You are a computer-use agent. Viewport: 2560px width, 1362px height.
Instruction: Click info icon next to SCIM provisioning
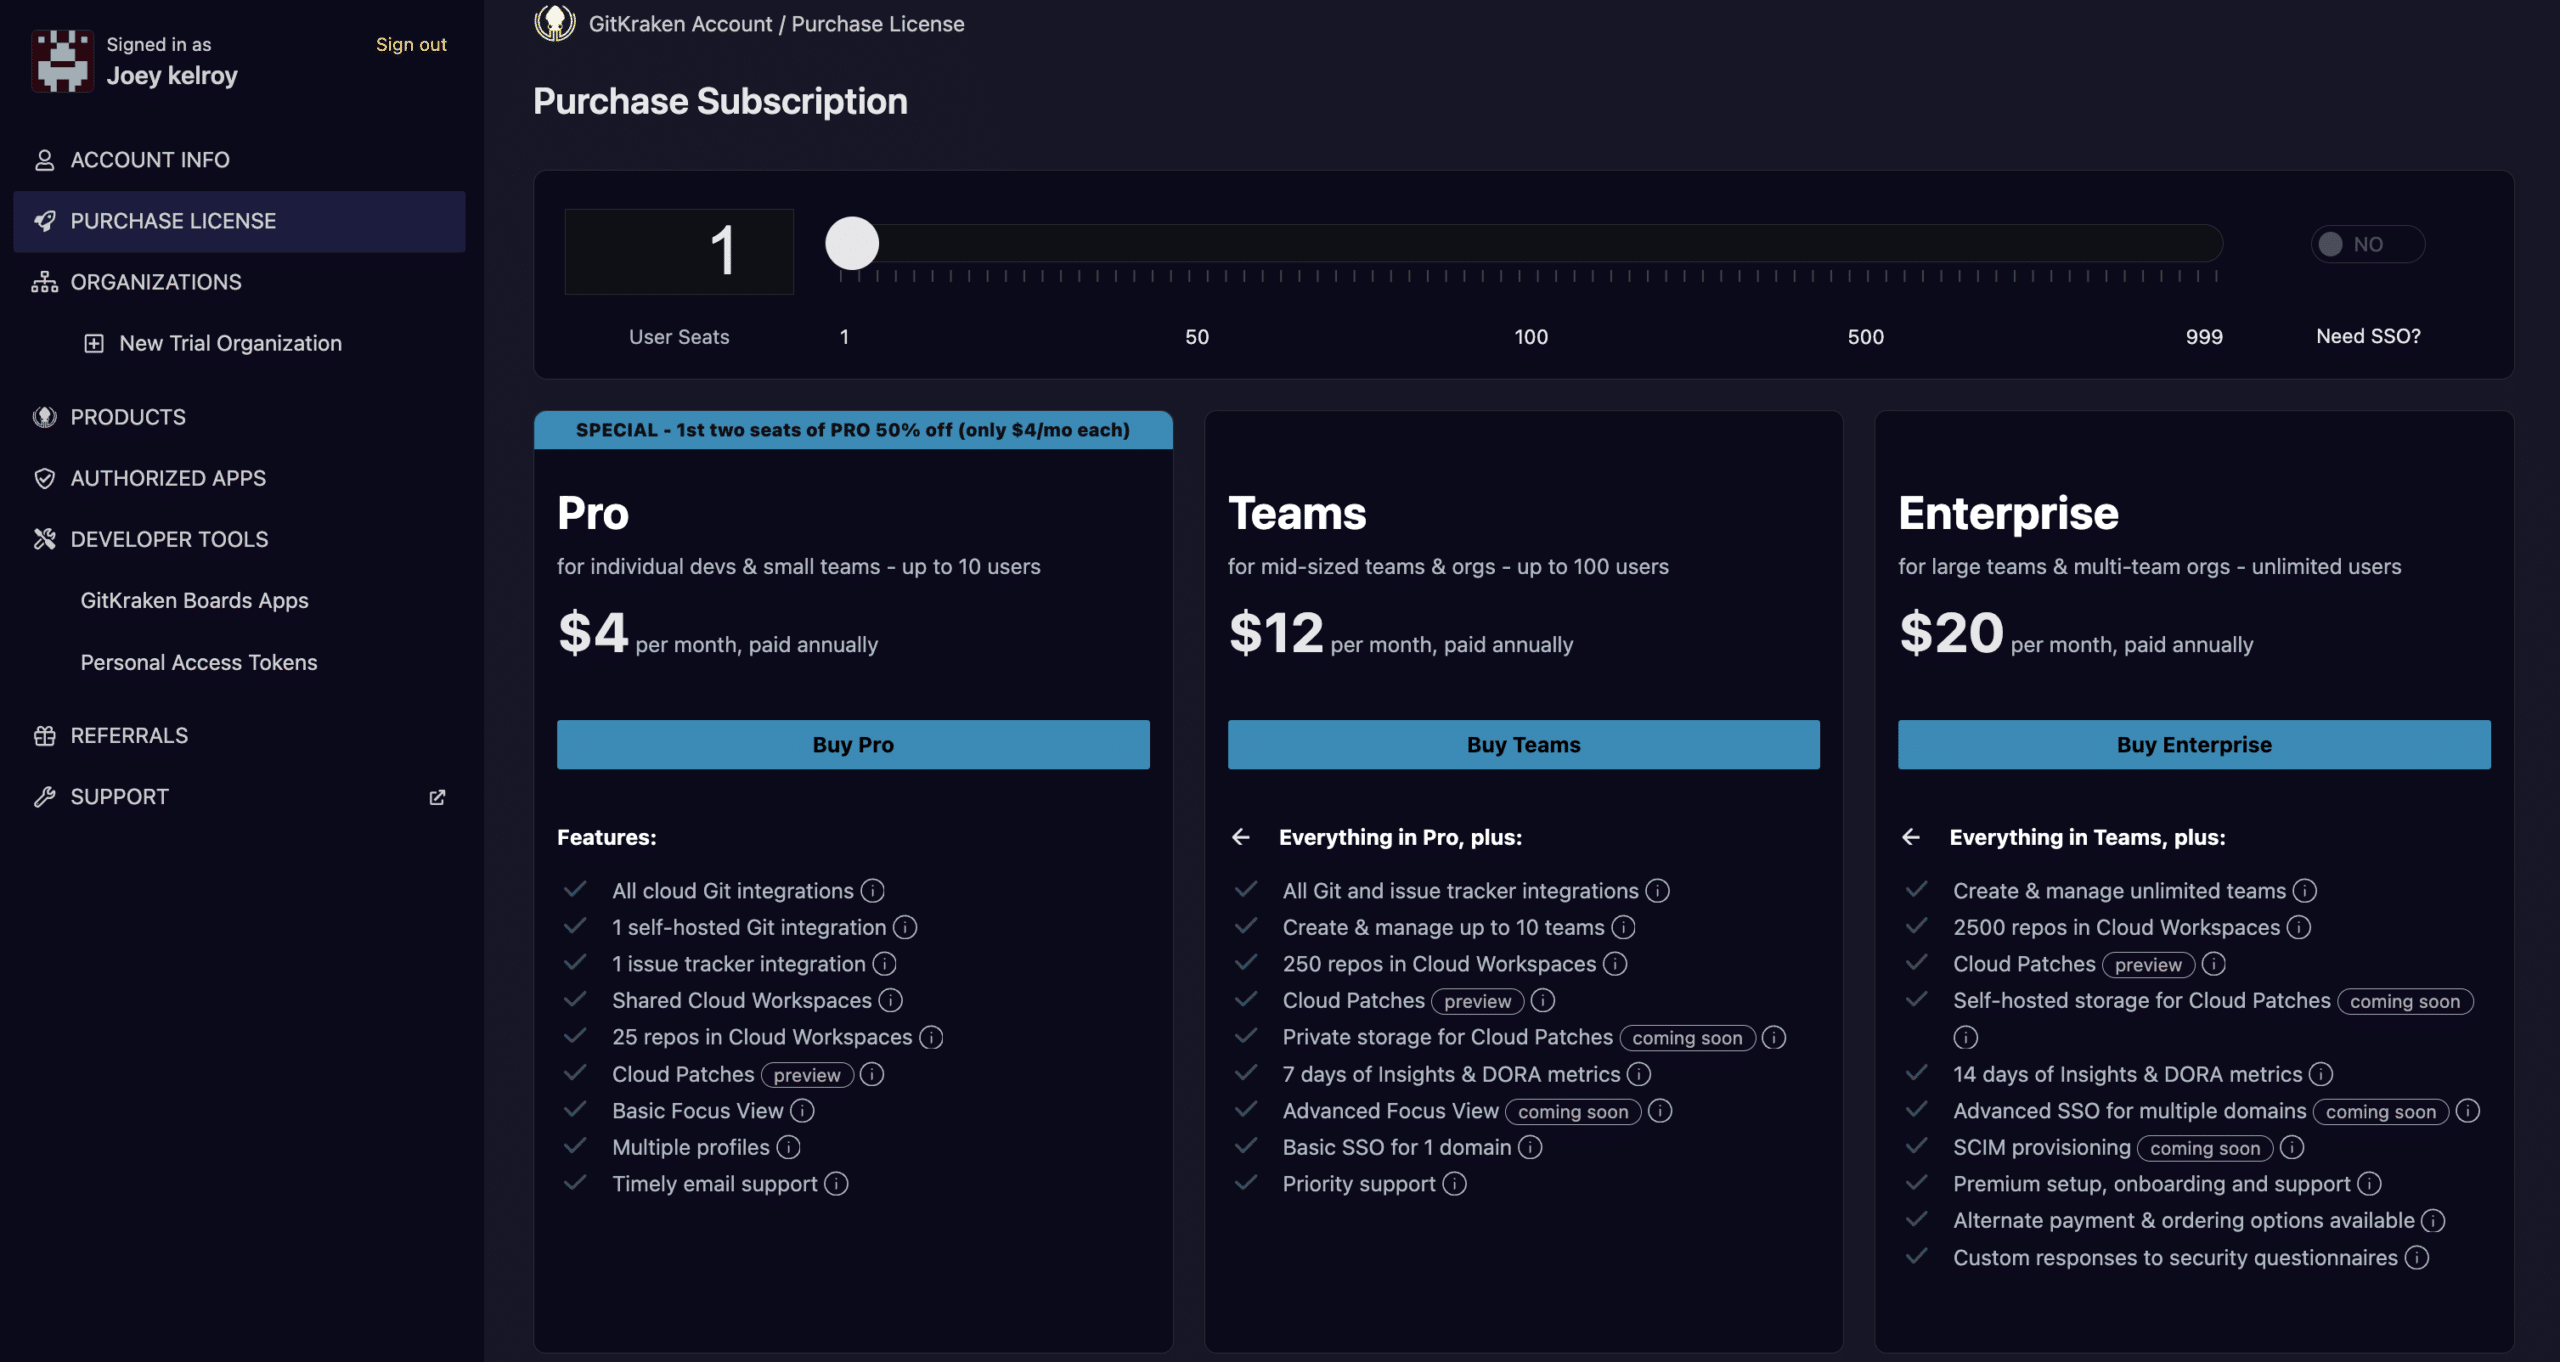click(x=2292, y=1147)
